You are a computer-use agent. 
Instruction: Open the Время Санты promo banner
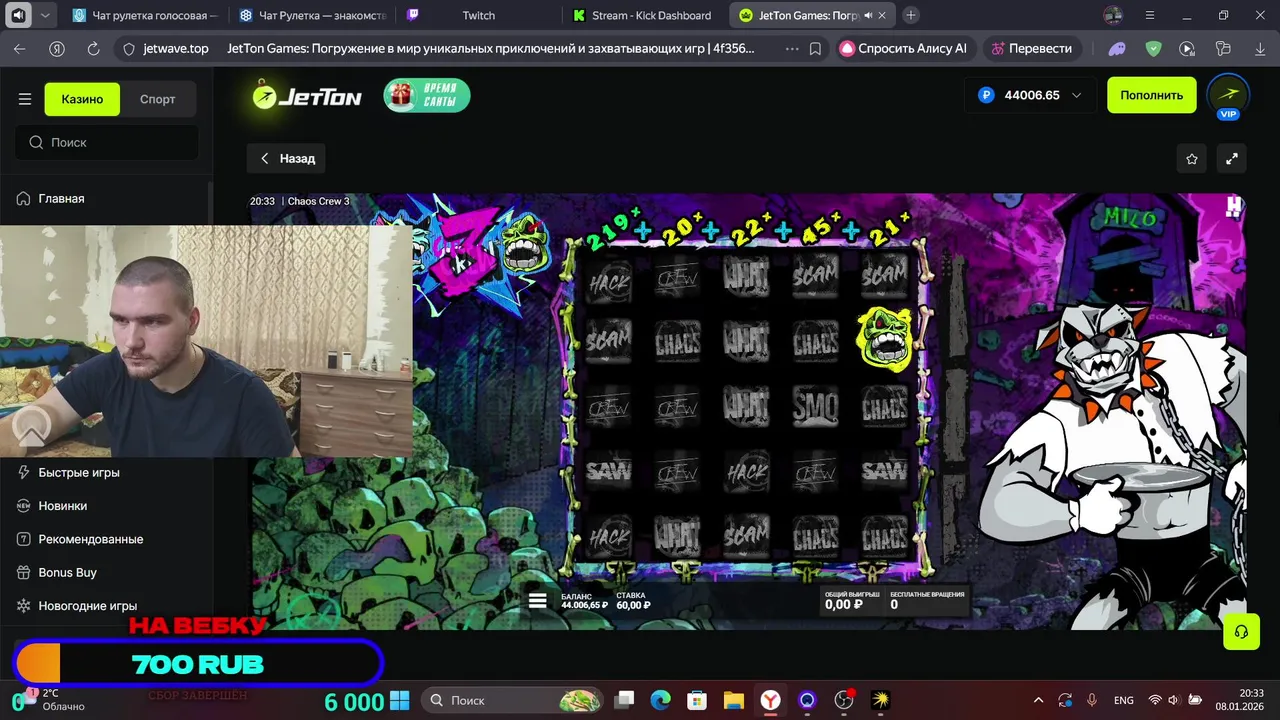point(427,95)
